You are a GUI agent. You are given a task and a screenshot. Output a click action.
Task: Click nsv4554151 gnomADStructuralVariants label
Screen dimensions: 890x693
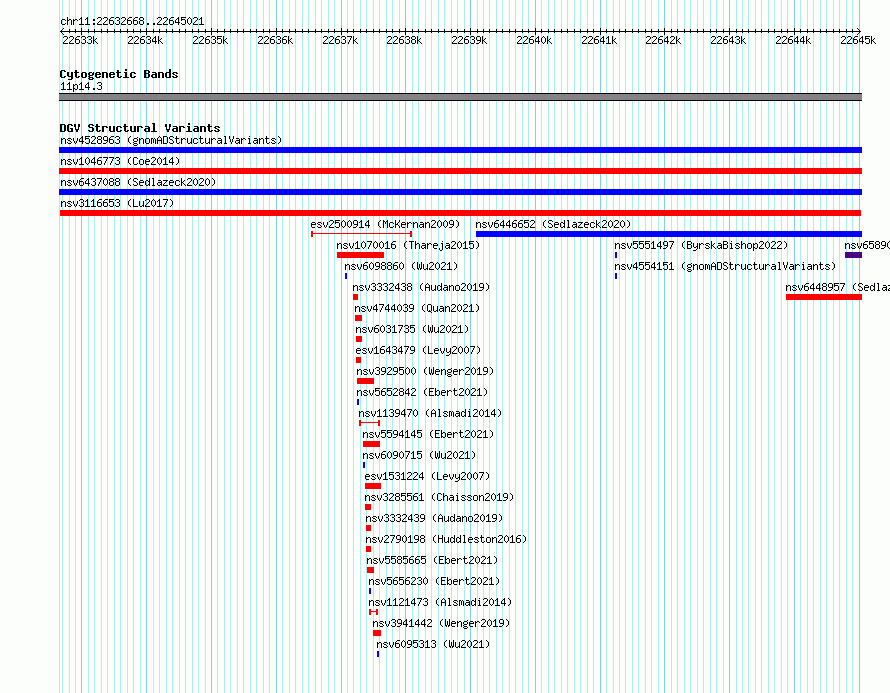(x=725, y=266)
